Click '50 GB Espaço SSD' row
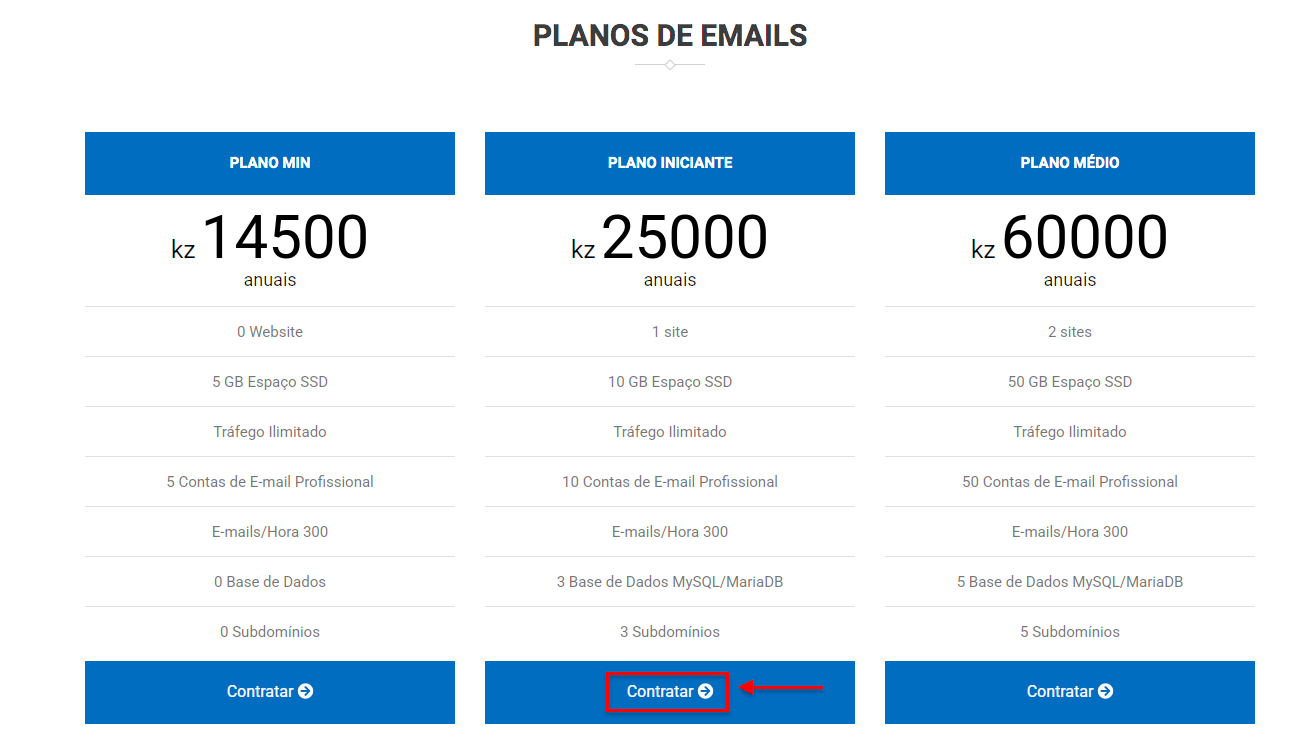 1070,382
